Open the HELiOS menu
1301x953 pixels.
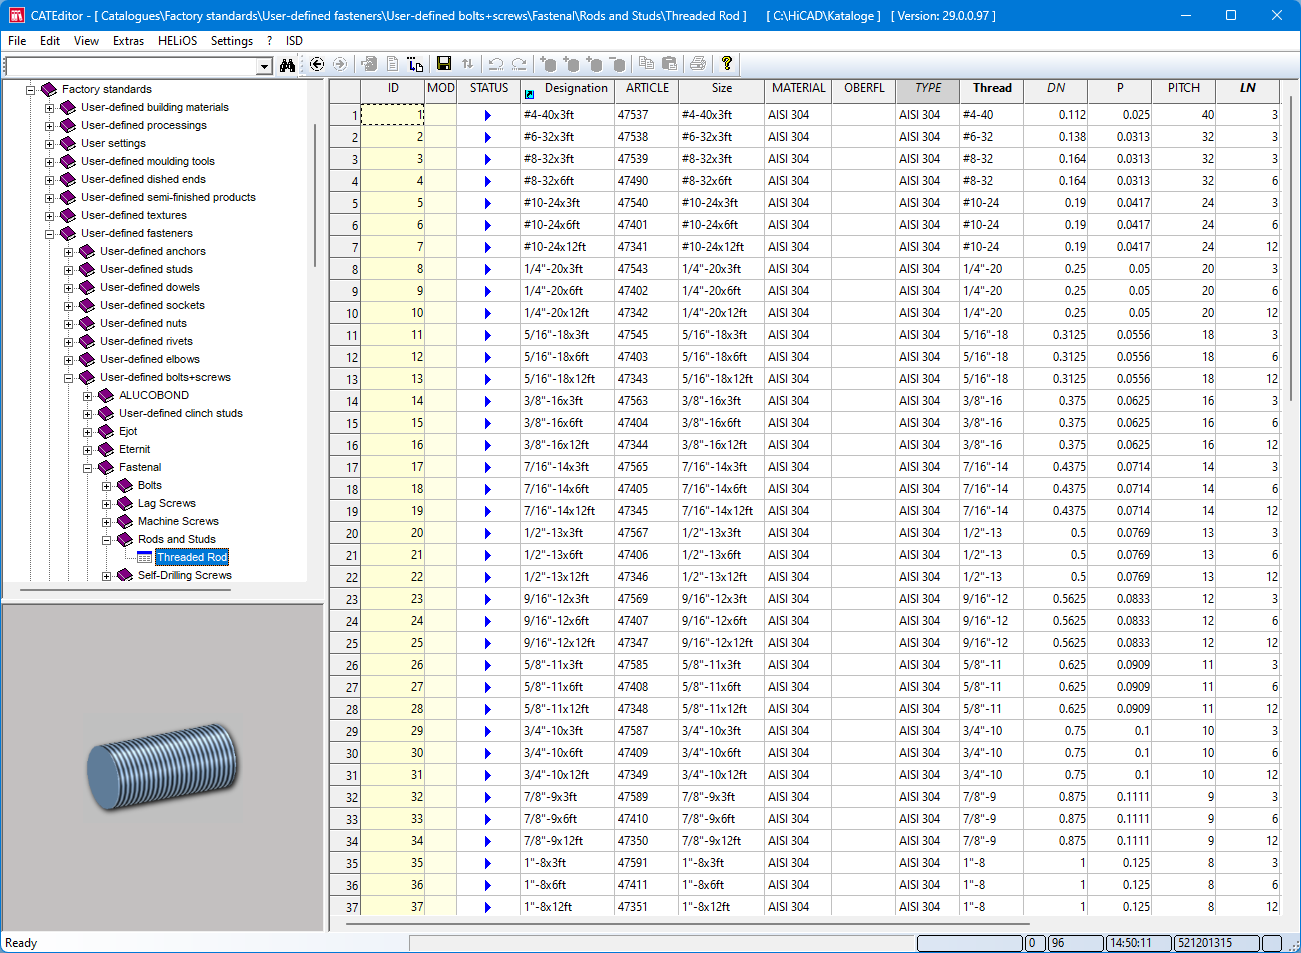[x=177, y=41]
